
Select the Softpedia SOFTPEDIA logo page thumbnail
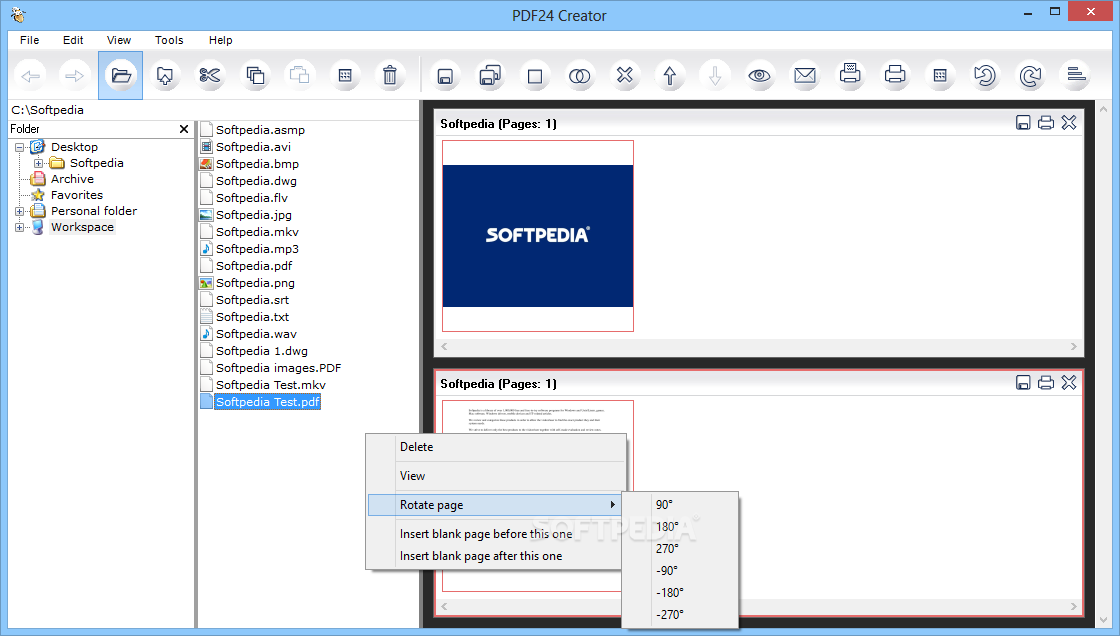(x=537, y=236)
